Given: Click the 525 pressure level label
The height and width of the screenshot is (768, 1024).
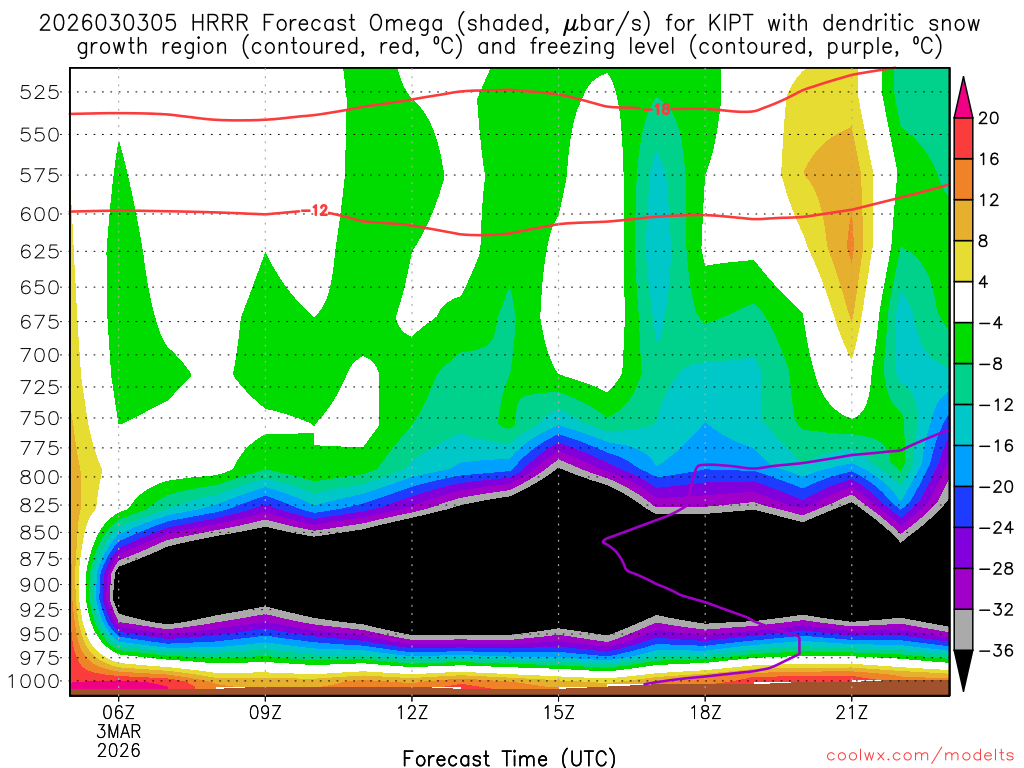Looking at the screenshot, I should coord(40,92).
